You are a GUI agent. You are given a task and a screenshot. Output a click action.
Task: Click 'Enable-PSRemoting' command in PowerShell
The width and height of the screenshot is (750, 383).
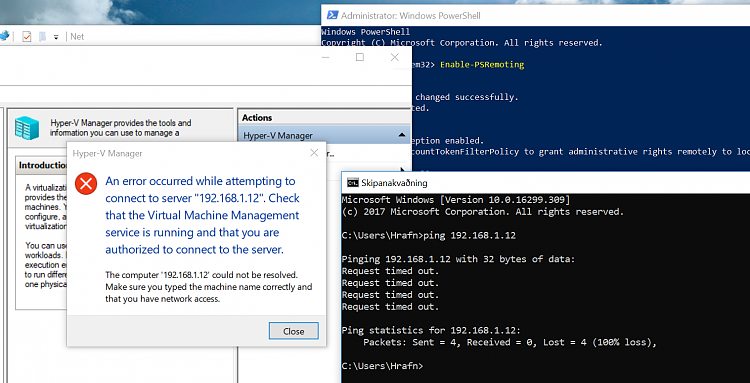click(x=482, y=65)
